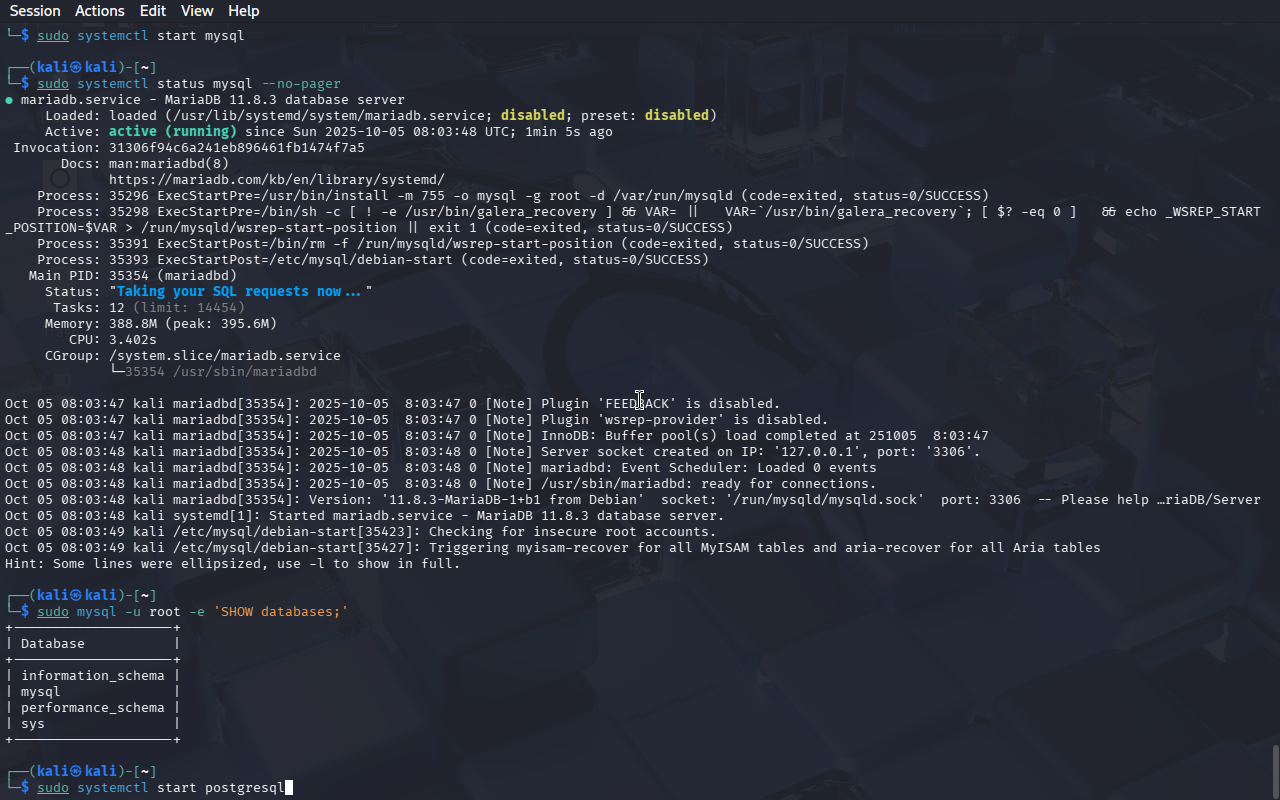Click the "Taking your SQL requests now..." status
1280x800 pixels.
pyautogui.click(x=240, y=292)
